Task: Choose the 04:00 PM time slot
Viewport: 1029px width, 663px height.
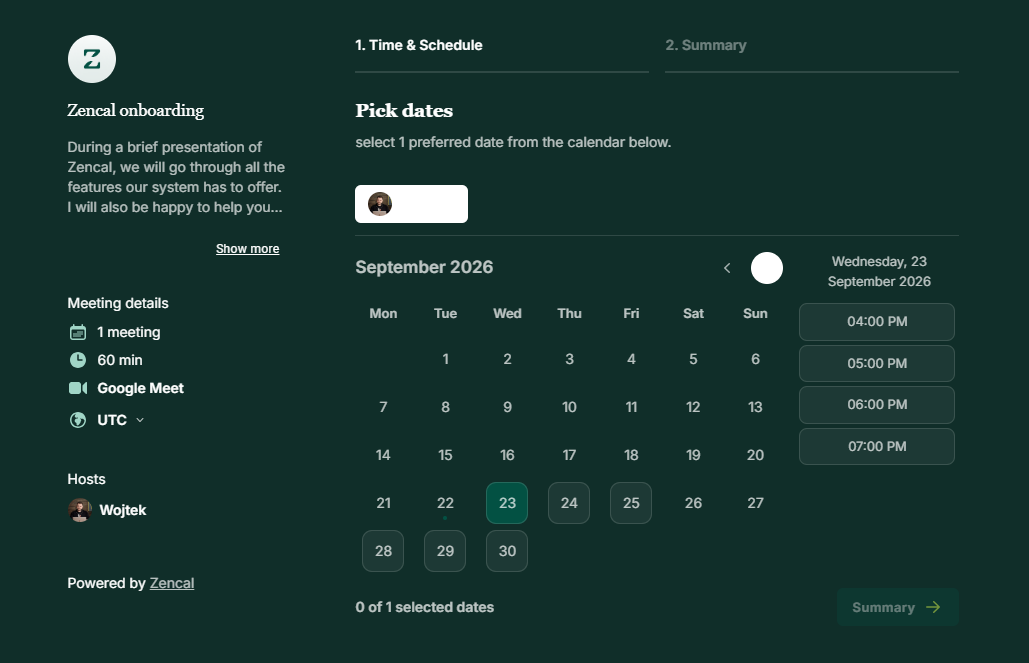Action: click(877, 322)
